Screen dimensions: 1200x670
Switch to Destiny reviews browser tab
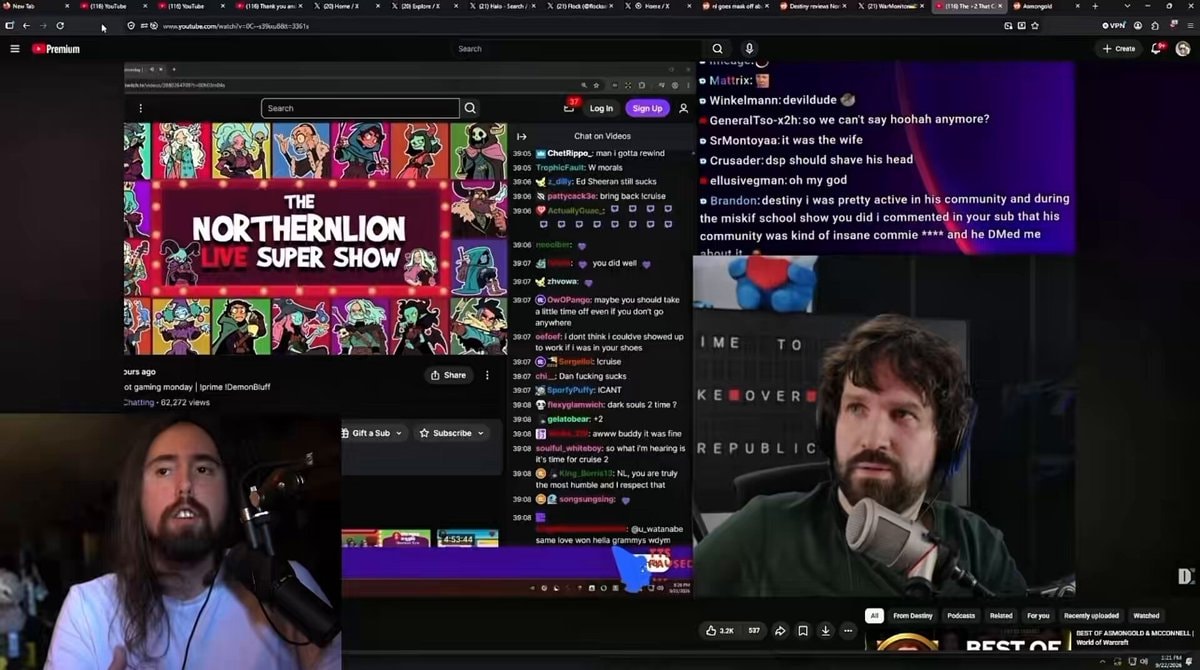(814, 6)
